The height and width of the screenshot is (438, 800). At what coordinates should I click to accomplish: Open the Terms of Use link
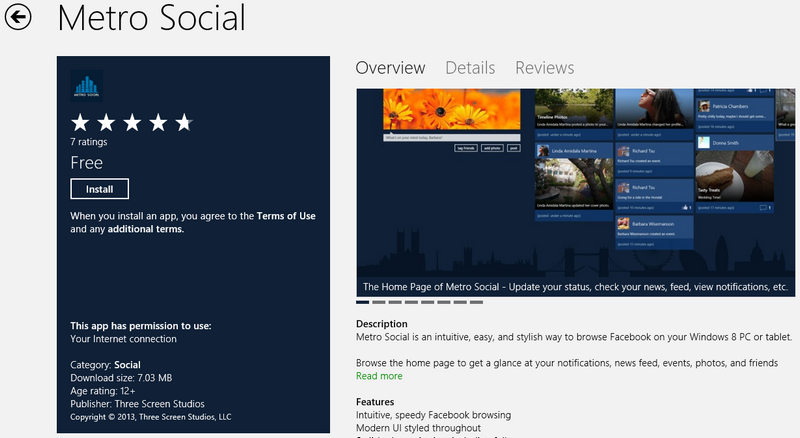(x=285, y=216)
